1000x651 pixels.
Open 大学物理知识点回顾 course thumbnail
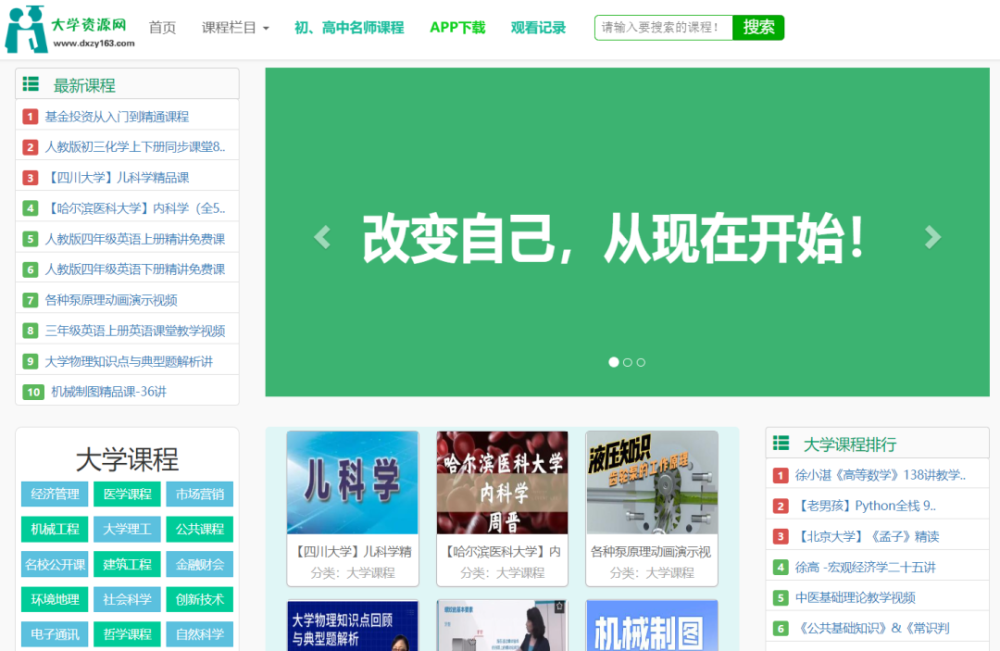[353, 625]
